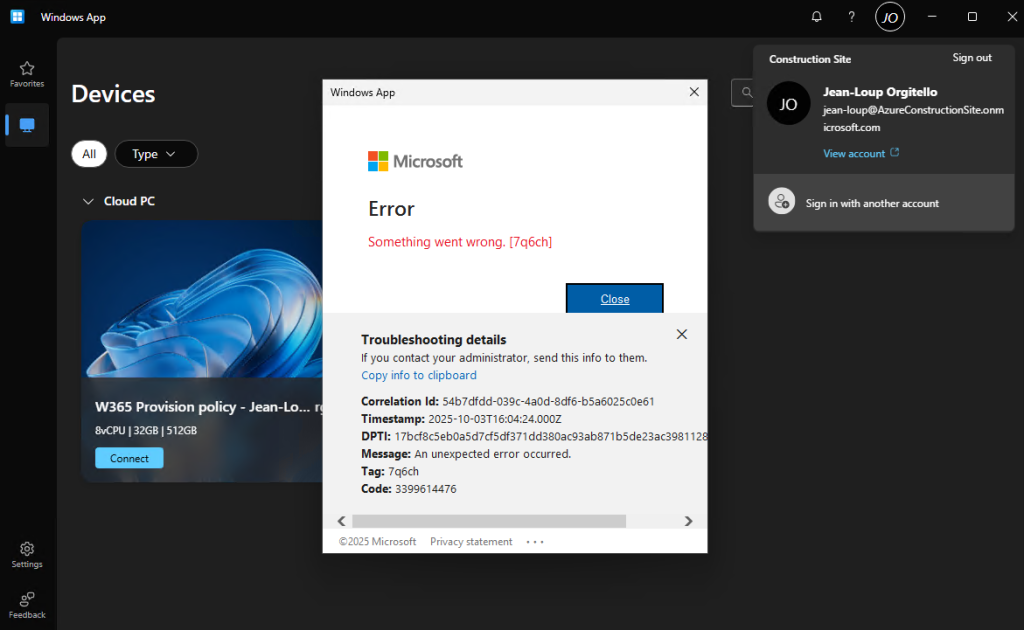This screenshot has width=1024, height=630.
Task: Open Feedback in the sidebar
Action: click(x=27, y=605)
